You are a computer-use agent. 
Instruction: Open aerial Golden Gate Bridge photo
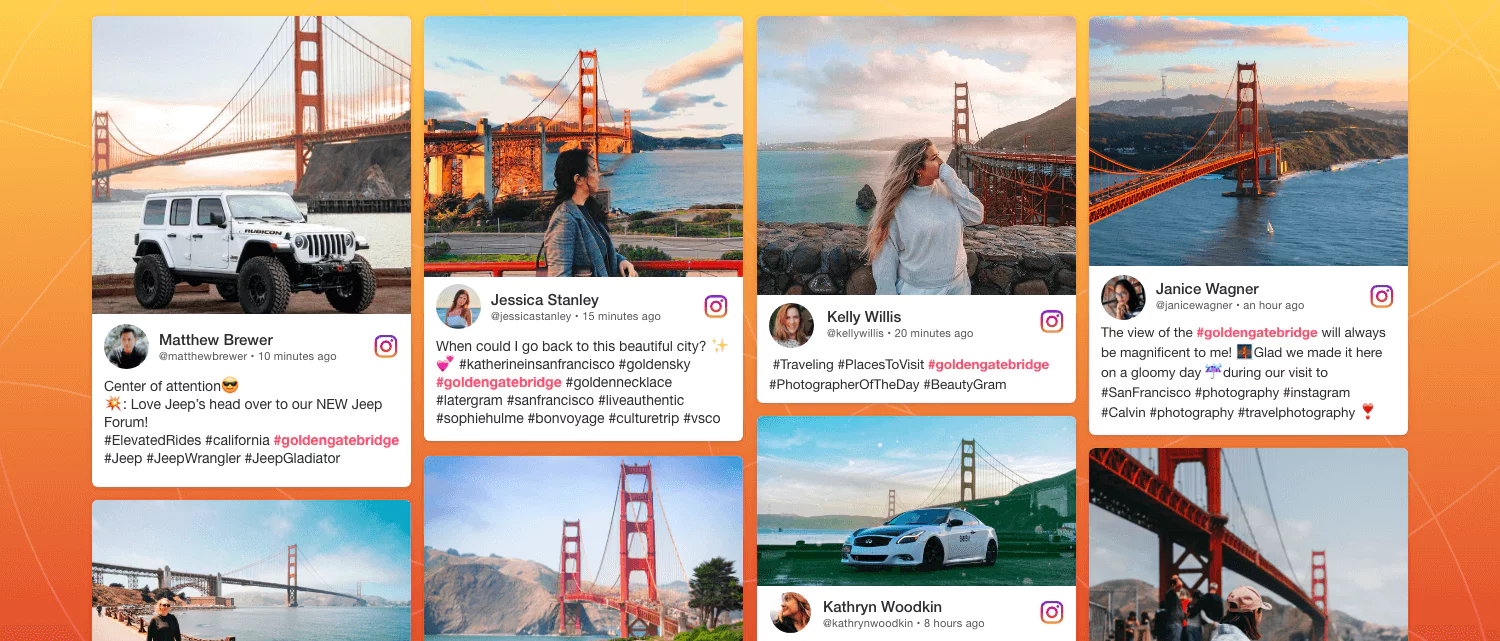coord(1248,141)
